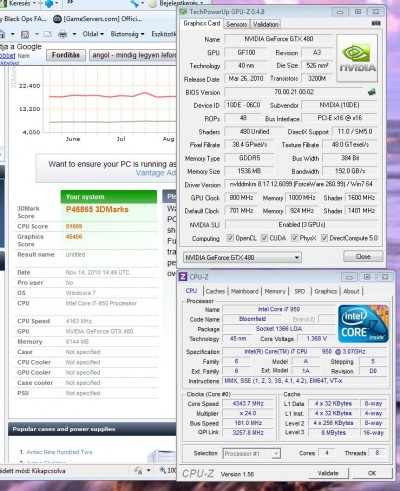Click the browser print icon
Image resolution: width=400 pixels, height=491 pixels.
(x=62, y=34)
